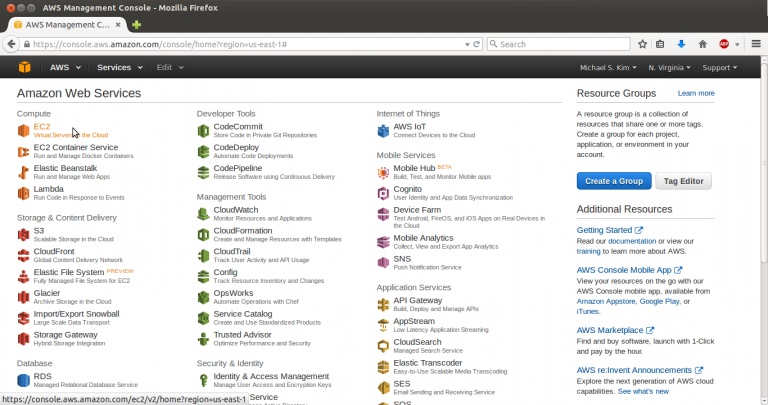Open a new tab with the plus button
This screenshot has width=768, height=405.
pos(137,24)
